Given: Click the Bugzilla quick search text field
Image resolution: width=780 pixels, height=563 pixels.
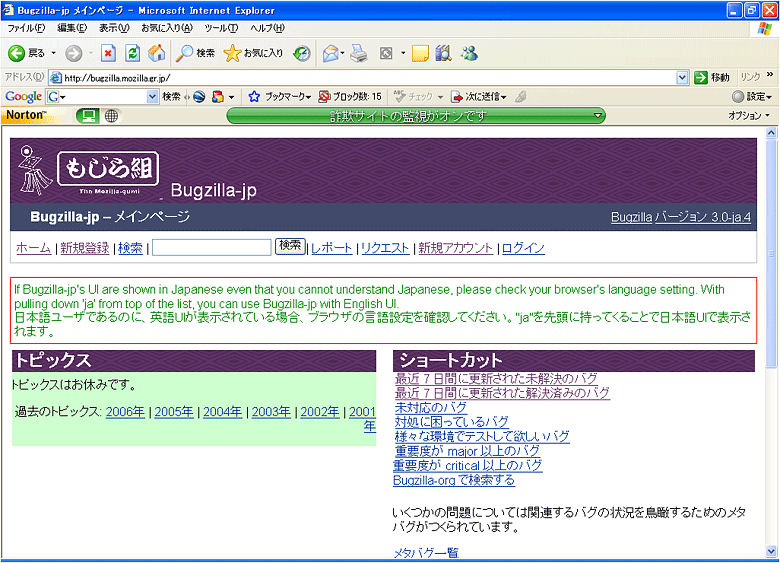Looking at the screenshot, I should (x=211, y=248).
